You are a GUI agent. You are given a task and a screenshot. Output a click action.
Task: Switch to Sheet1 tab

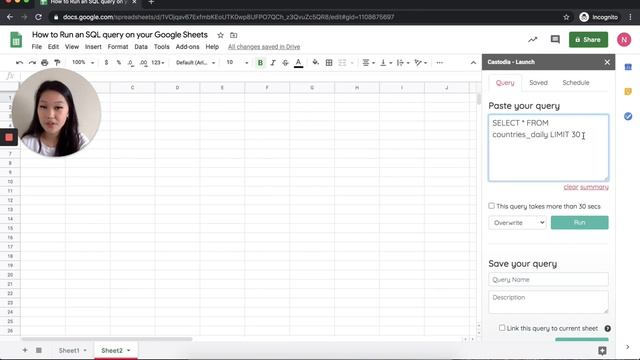72,350
